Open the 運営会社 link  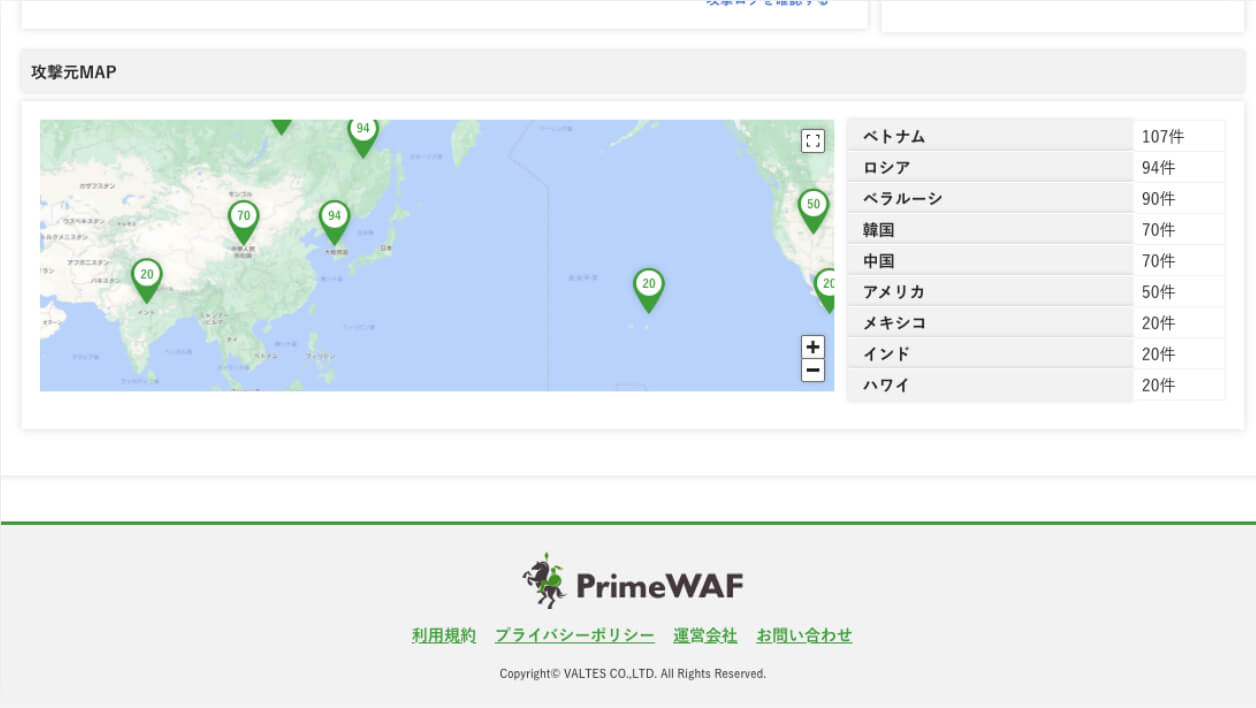(x=706, y=635)
